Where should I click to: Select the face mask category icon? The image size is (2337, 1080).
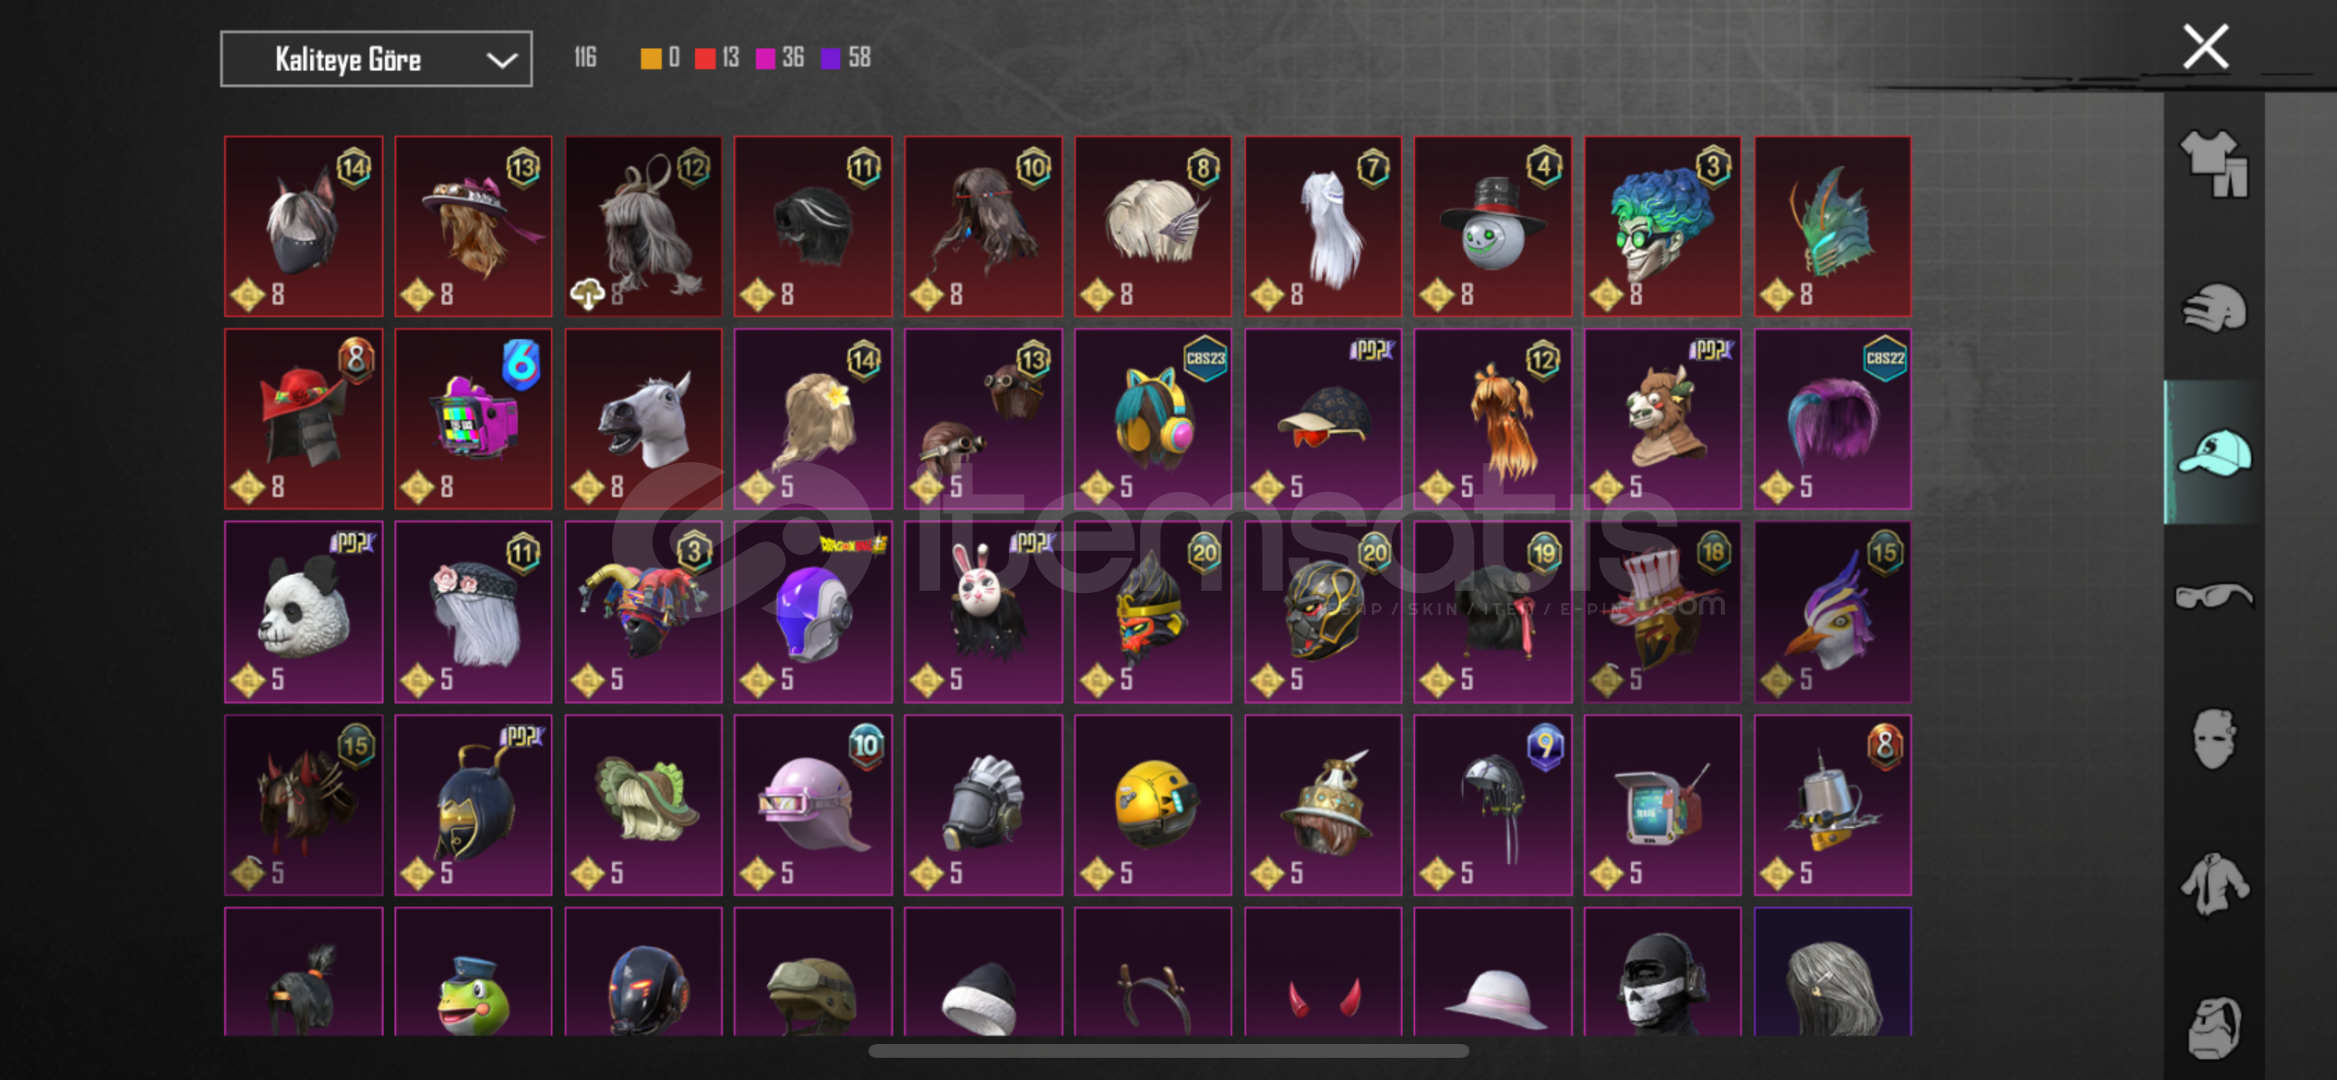[x=2214, y=739]
